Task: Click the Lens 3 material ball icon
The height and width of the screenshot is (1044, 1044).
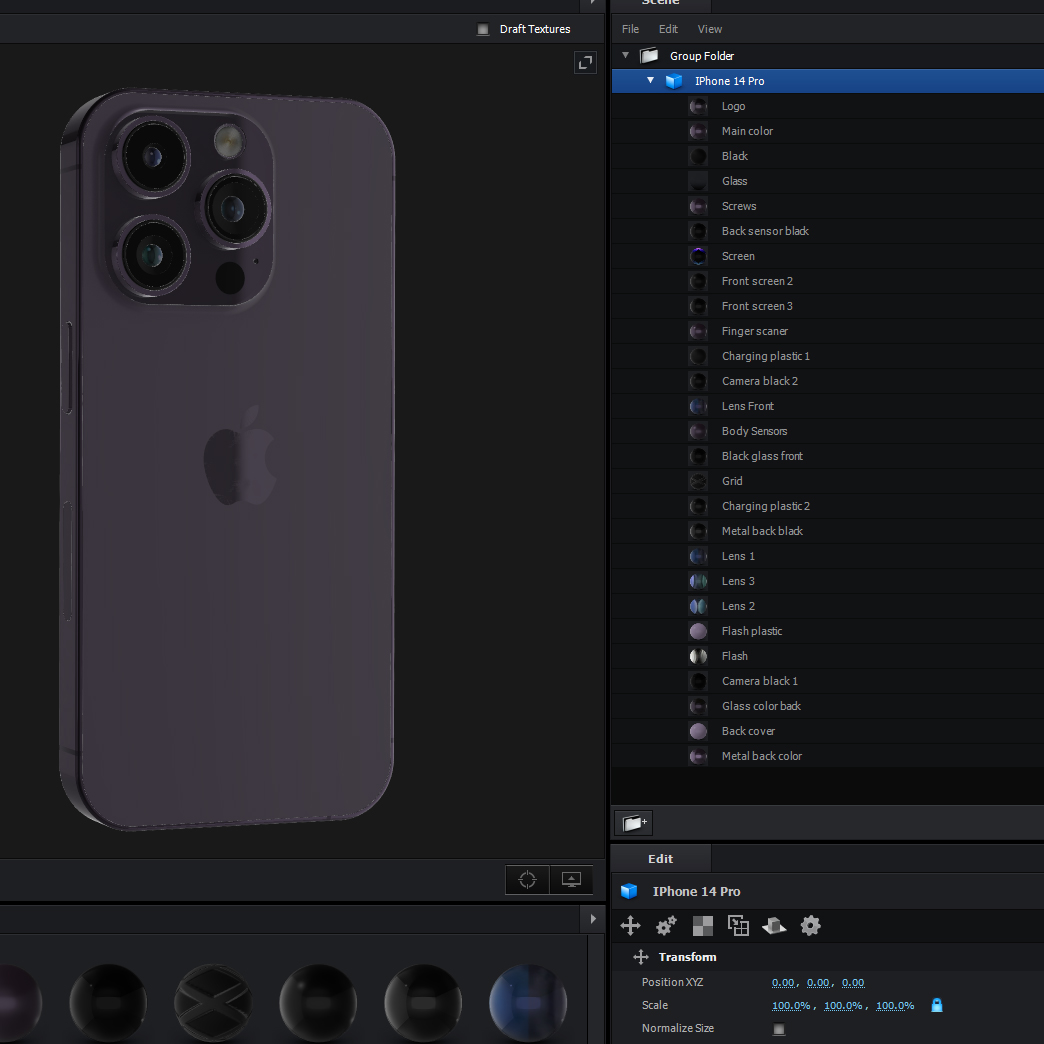Action: [x=698, y=581]
